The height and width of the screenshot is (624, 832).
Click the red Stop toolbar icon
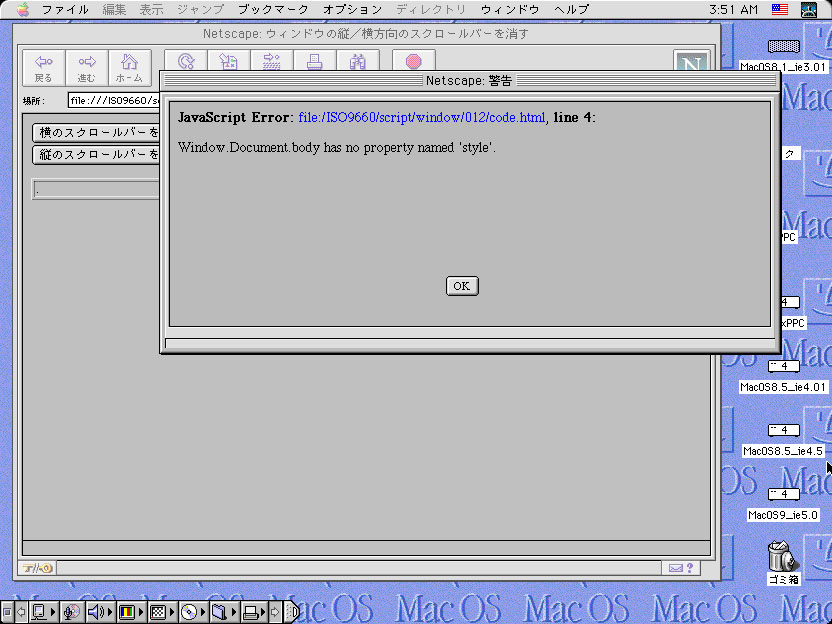click(x=414, y=60)
